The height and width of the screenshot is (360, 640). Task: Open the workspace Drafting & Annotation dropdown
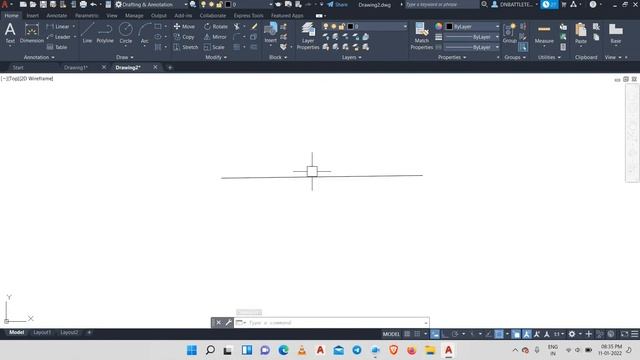pyautogui.click(x=151, y=4)
